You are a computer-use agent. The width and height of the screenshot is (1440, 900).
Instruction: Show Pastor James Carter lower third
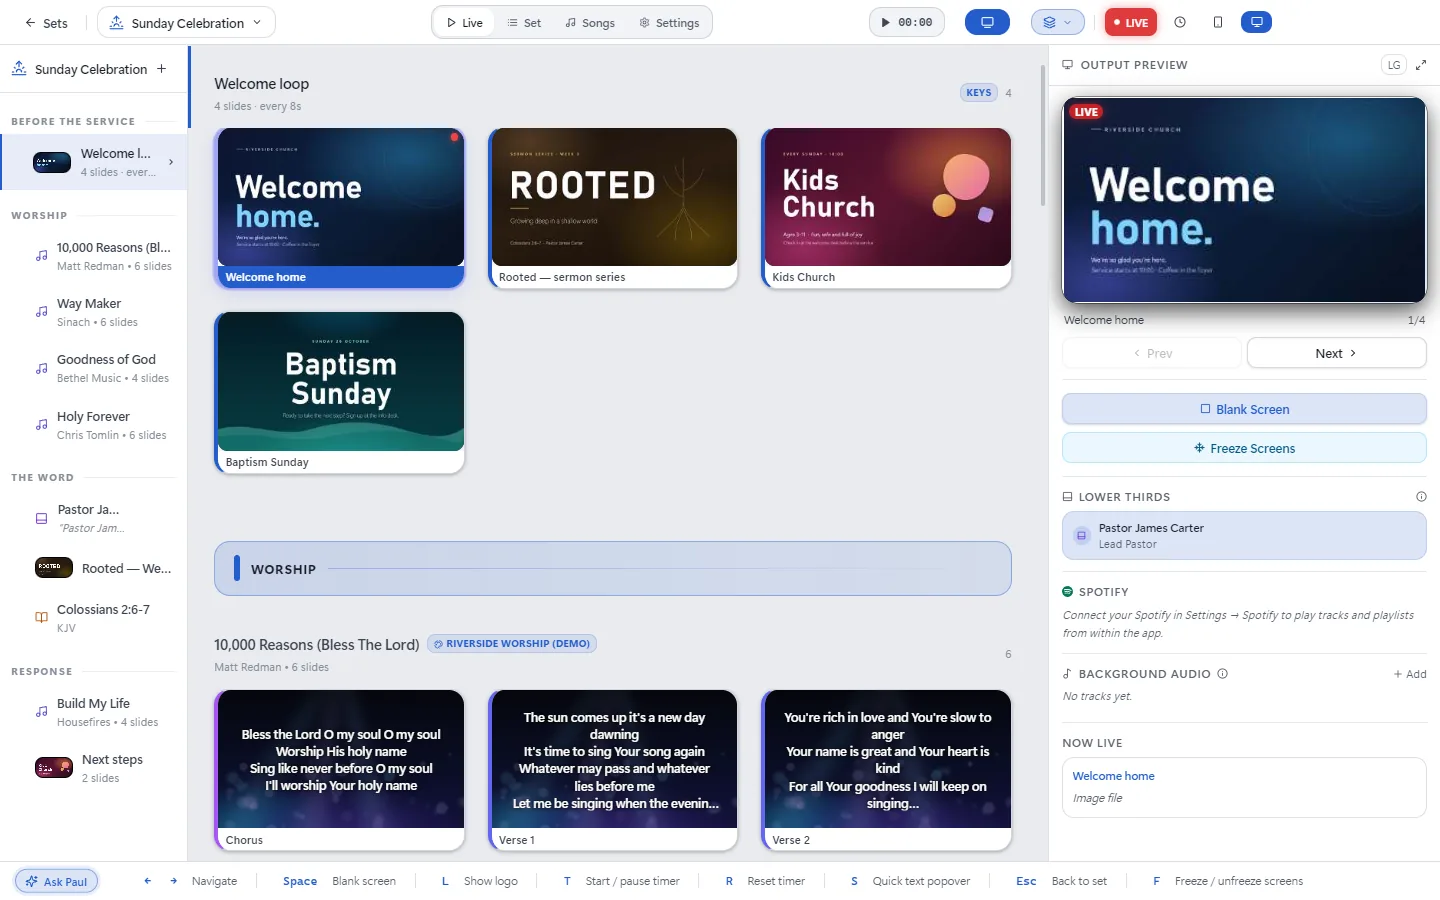tap(1244, 536)
